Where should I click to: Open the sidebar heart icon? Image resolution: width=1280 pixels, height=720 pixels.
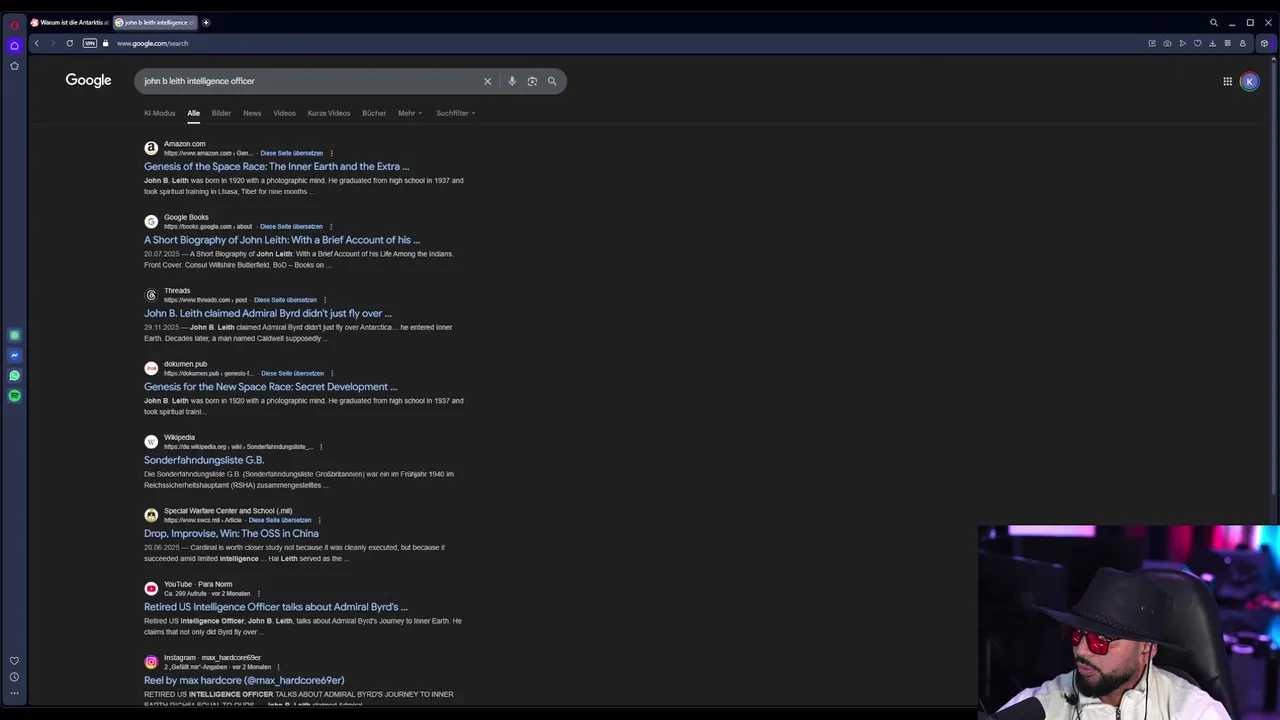14,661
